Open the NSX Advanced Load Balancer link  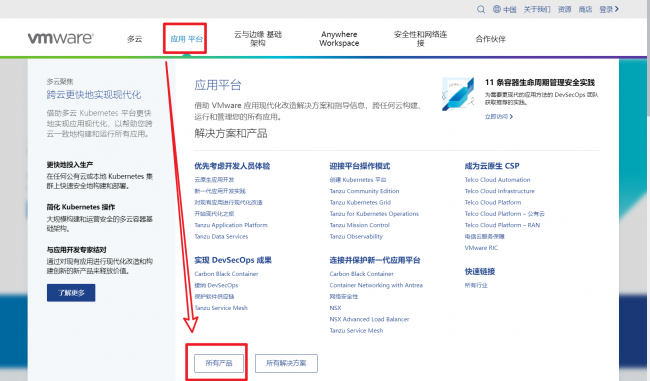369,319
